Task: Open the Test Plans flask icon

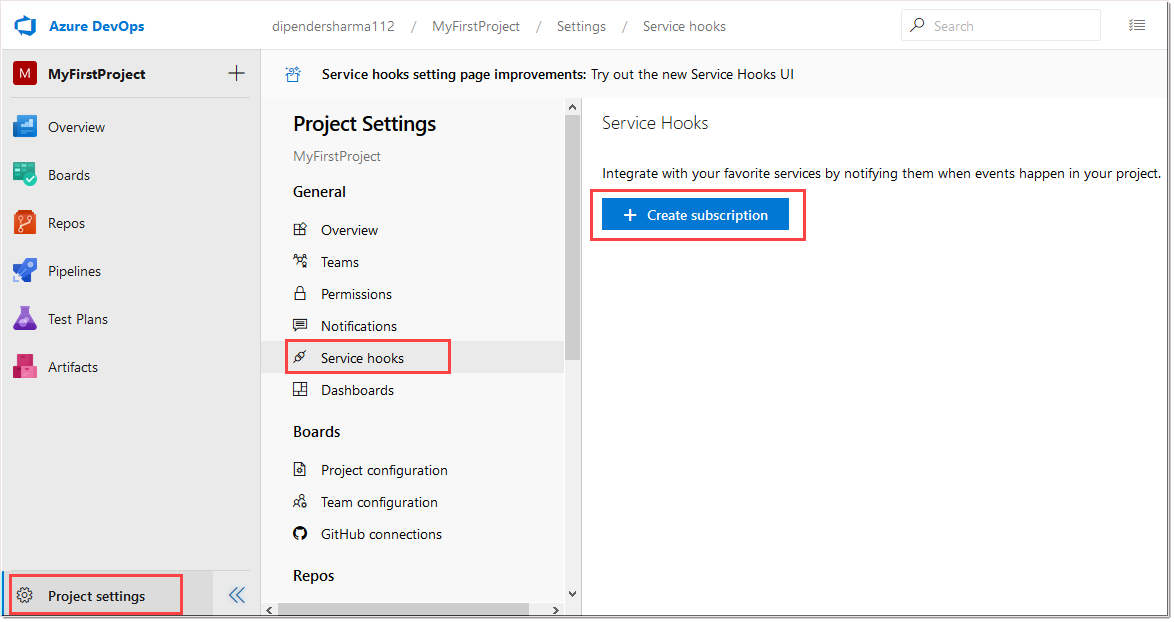Action: (25, 319)
